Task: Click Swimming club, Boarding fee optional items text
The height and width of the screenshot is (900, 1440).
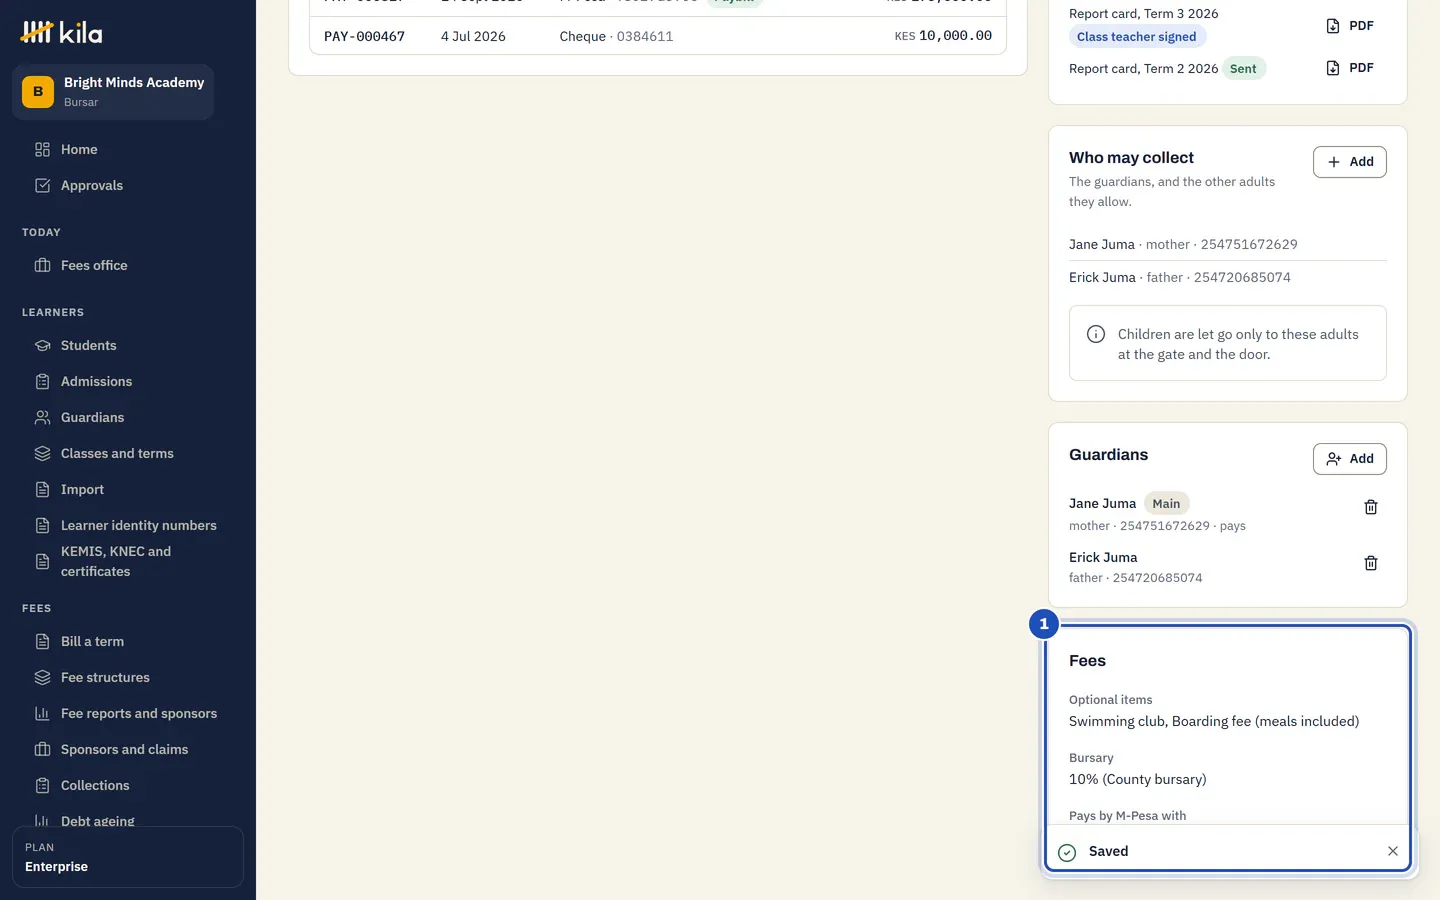Action: click(1214, 721)
